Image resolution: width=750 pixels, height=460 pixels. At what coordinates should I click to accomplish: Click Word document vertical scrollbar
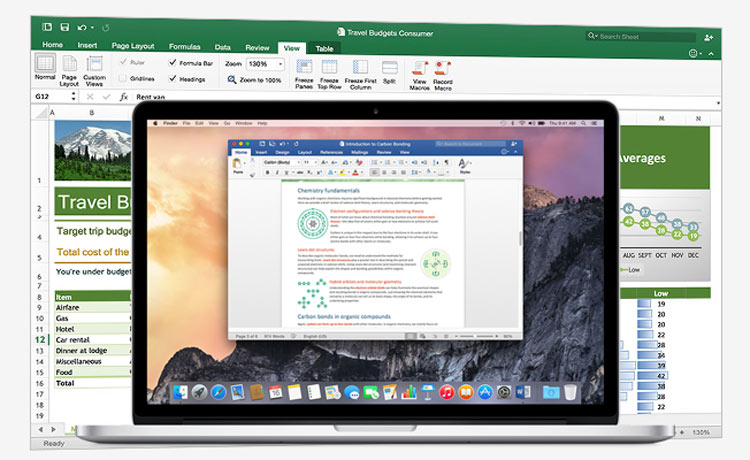click(520, 238)
